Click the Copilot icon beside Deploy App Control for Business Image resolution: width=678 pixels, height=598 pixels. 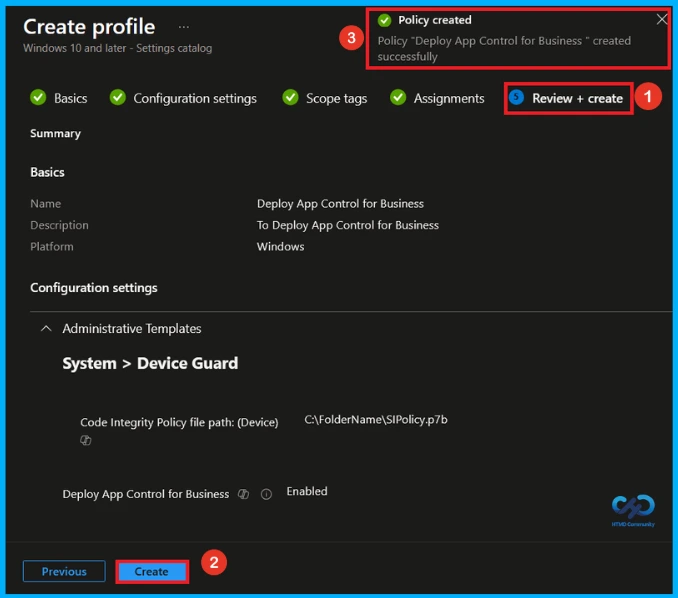(x=243, y=494)
